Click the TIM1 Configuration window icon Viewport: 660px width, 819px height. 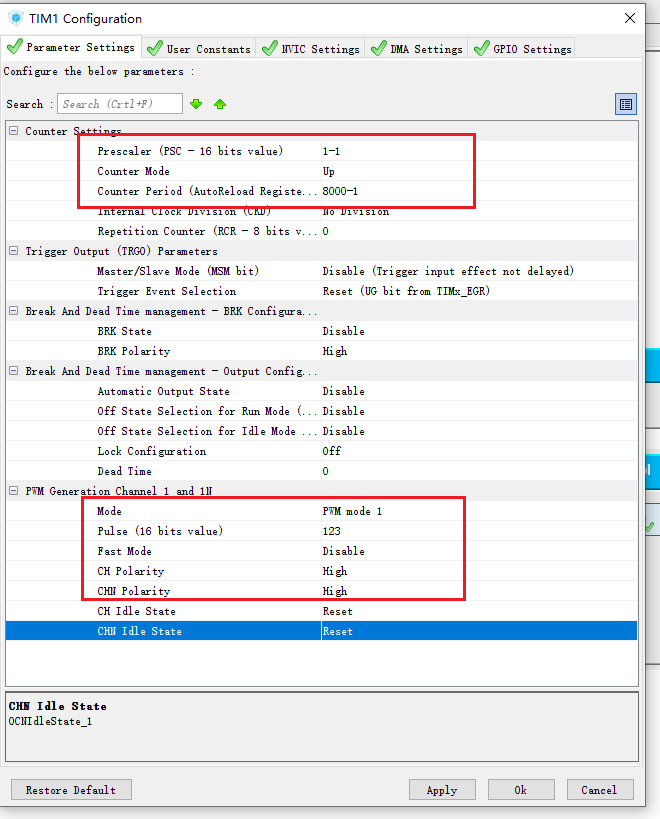[16, 18]
